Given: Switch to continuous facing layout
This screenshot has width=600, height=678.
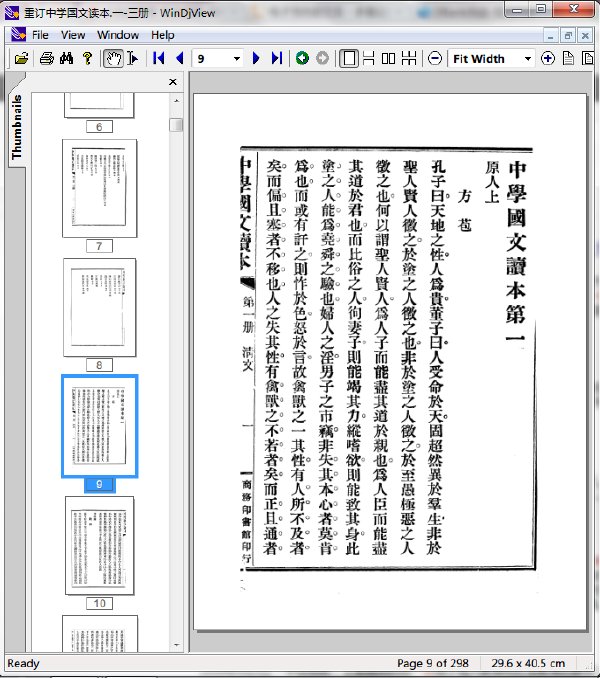Looking at the screenshot, I should pyautogui.click(x=409, y=58).
